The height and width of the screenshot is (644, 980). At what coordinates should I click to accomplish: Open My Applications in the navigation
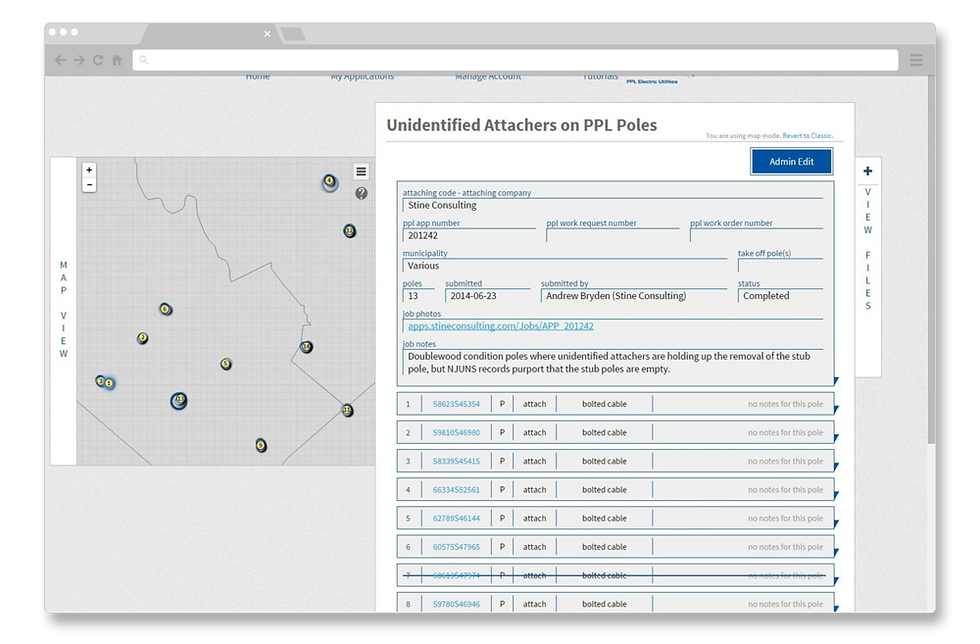(362, 77)
